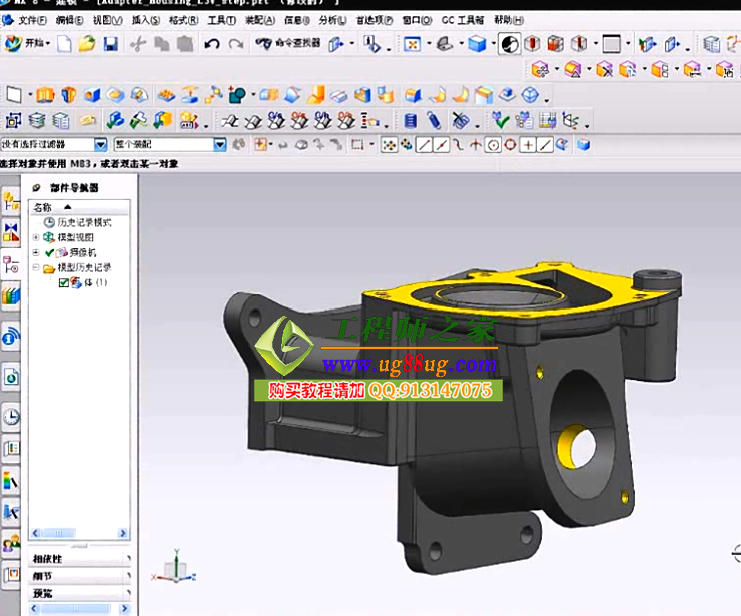The height and width of the screenshot is (616, 741).
Task: Click the Open folder icon in toolbar
Action: 87,44
